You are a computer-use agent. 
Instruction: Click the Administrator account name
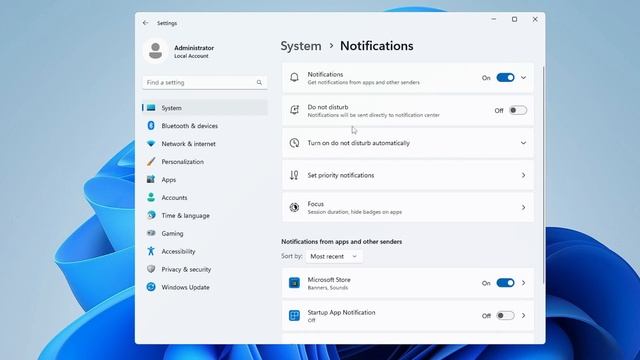point(194,48)
